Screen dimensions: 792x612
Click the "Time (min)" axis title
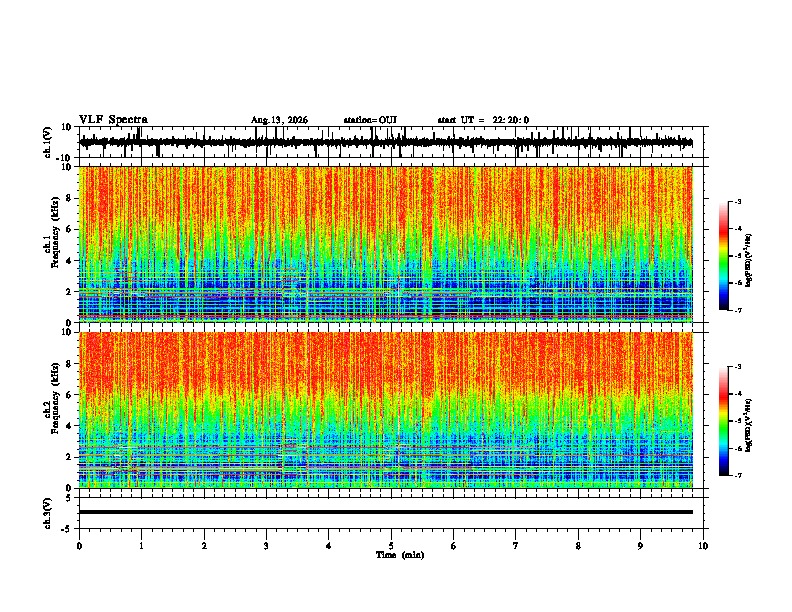click(400, 555)
